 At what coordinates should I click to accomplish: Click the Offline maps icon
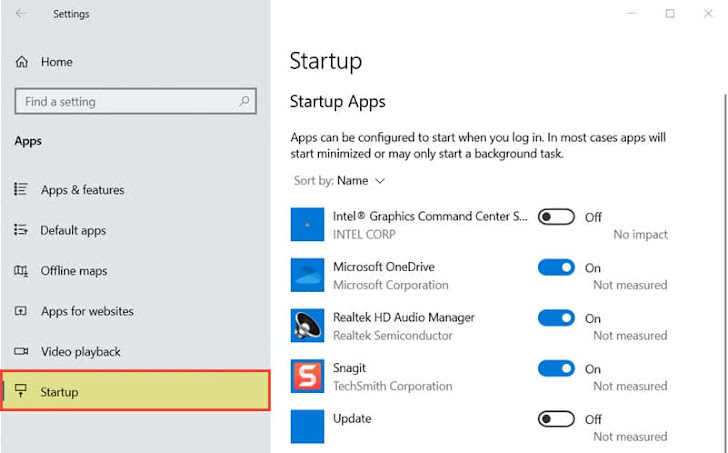(x=21, y=271)
